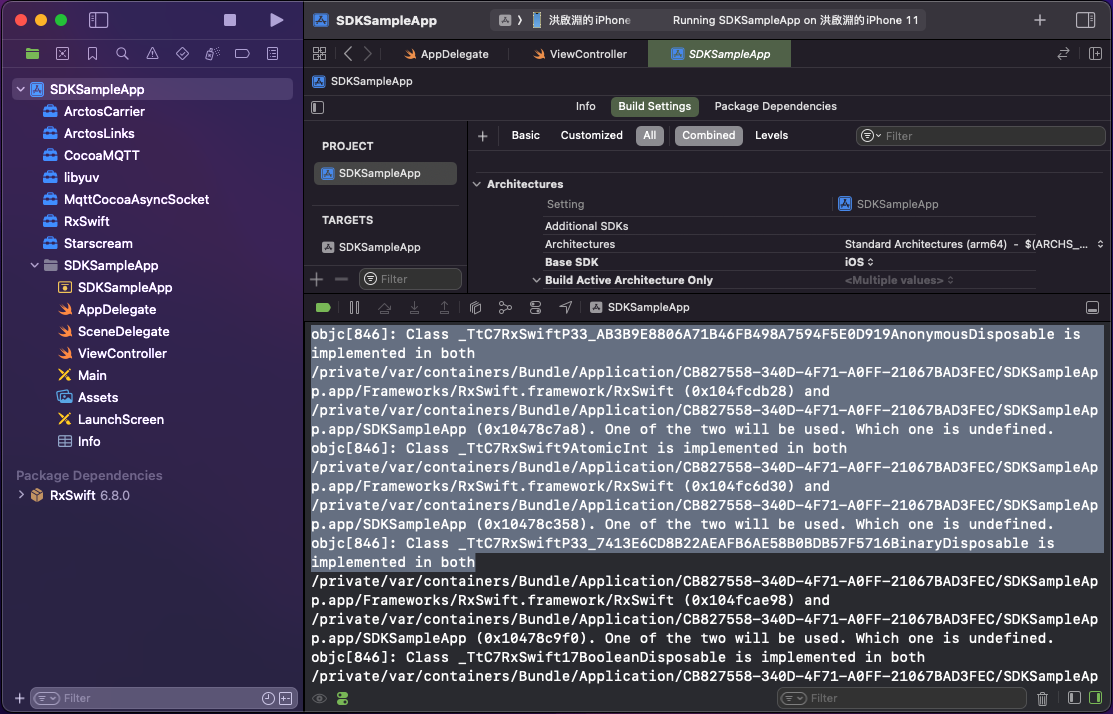Screen dimensions: 1113x714
Task: Expand the RxSwift 6.8.0 package
Action: coord(21,495)
